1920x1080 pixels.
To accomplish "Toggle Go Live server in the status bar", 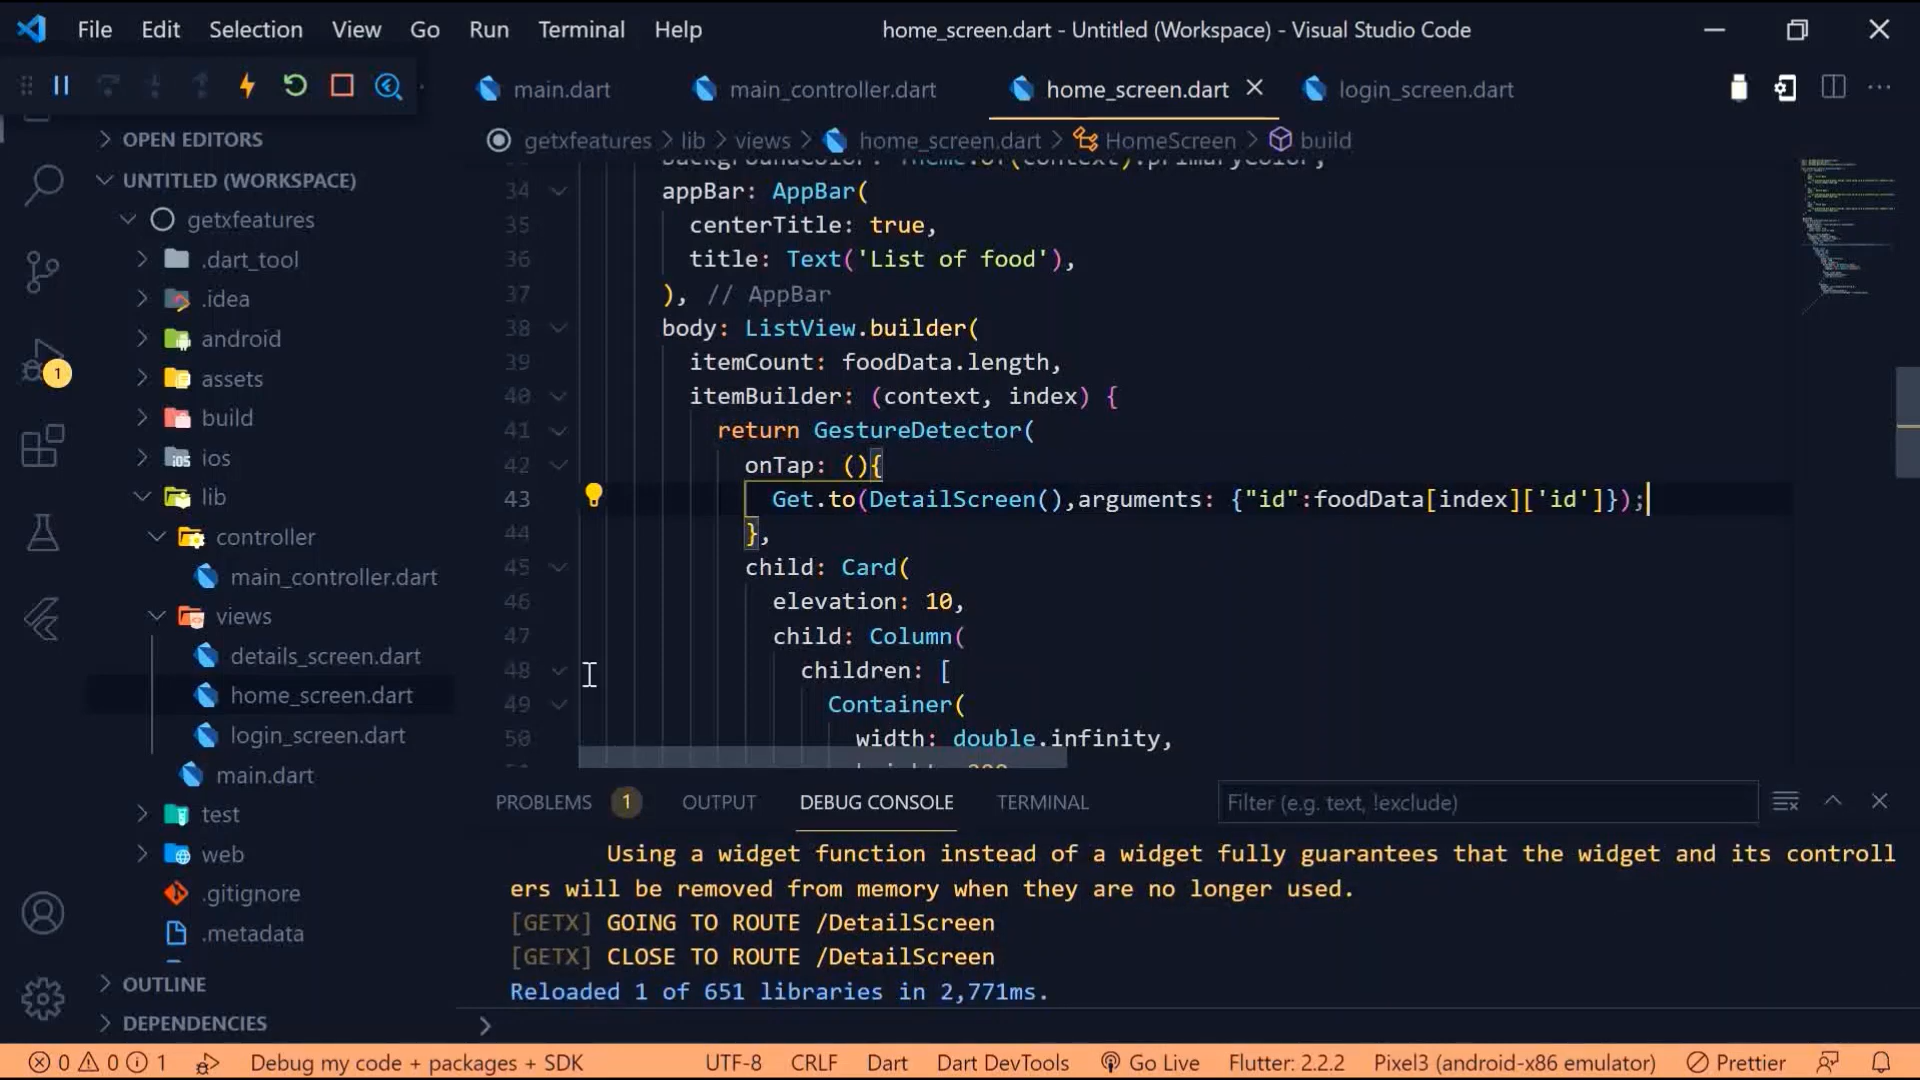I will coord(1150,1062).
